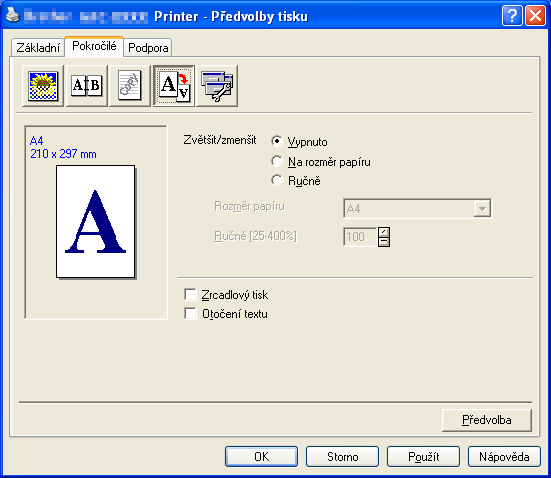
Task: Switch to the Podpora tab
Action: (x=148, y=48)
